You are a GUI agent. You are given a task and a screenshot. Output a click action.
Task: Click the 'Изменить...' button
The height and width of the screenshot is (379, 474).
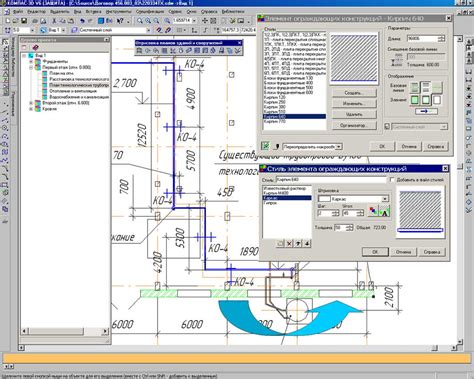point(354,104)
